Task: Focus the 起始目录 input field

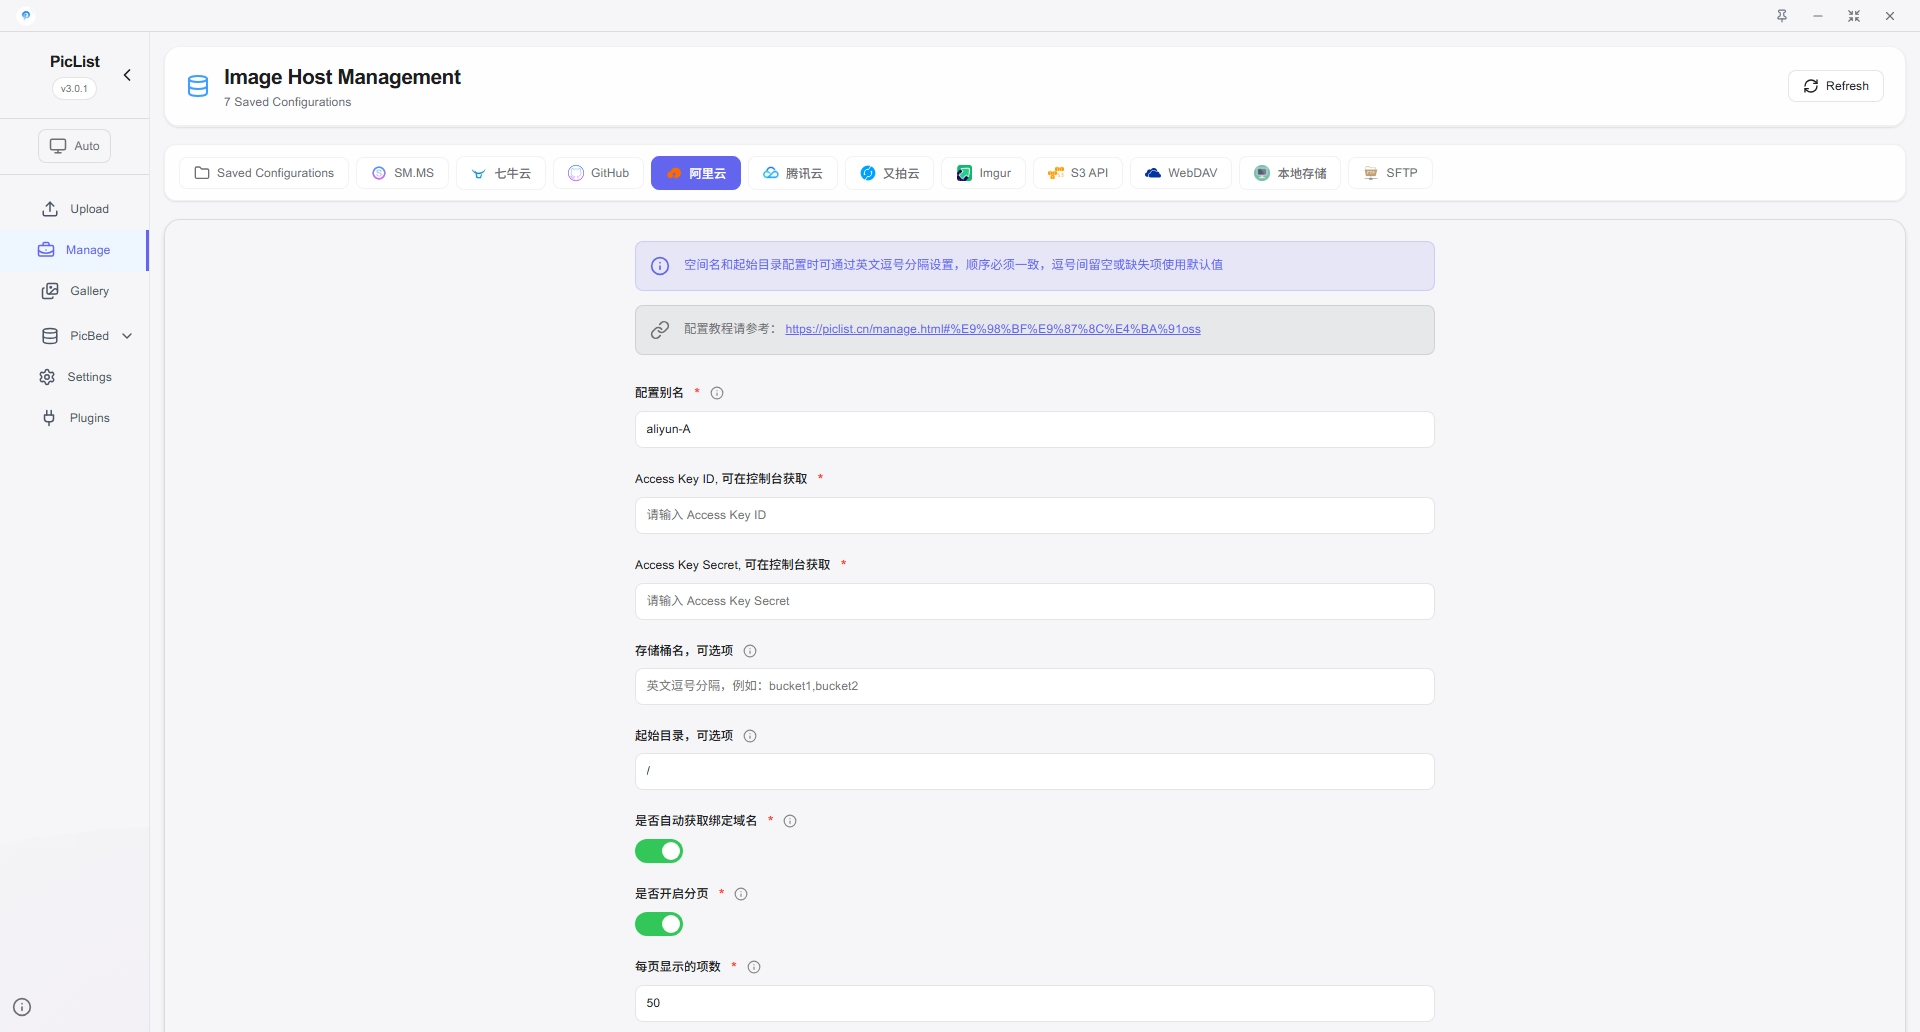Action: [1034, 771]
